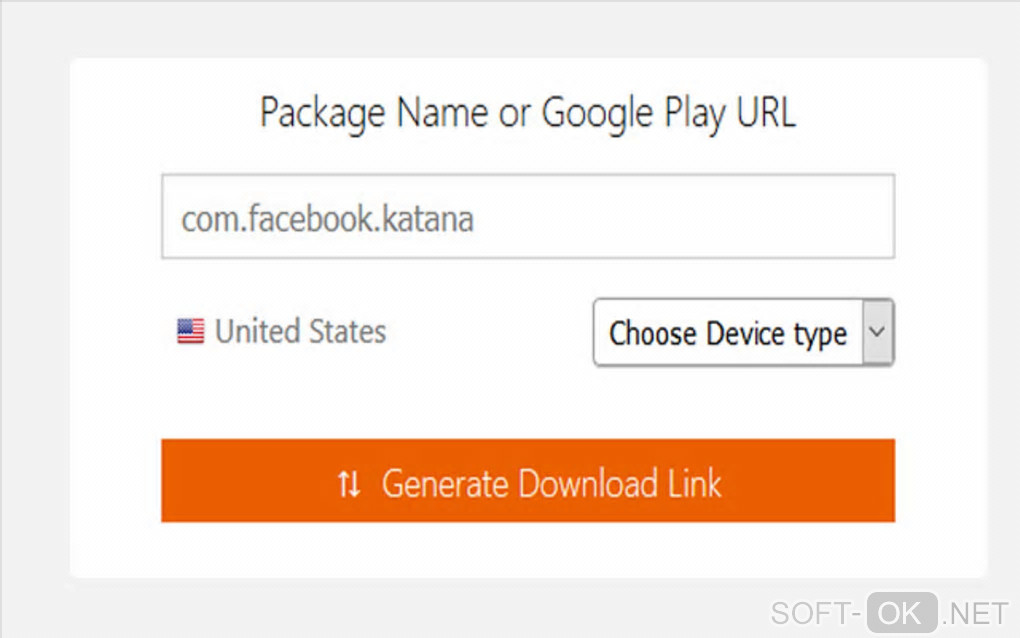
Task: Click the right end of the package input box
Action: point(870,217)
